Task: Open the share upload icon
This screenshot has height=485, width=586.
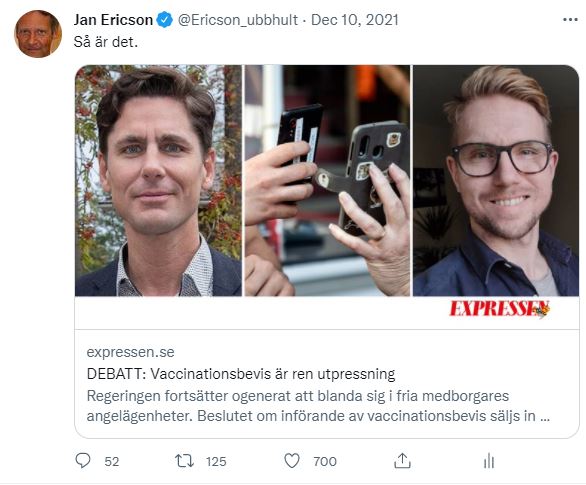Action: point(402,461)
